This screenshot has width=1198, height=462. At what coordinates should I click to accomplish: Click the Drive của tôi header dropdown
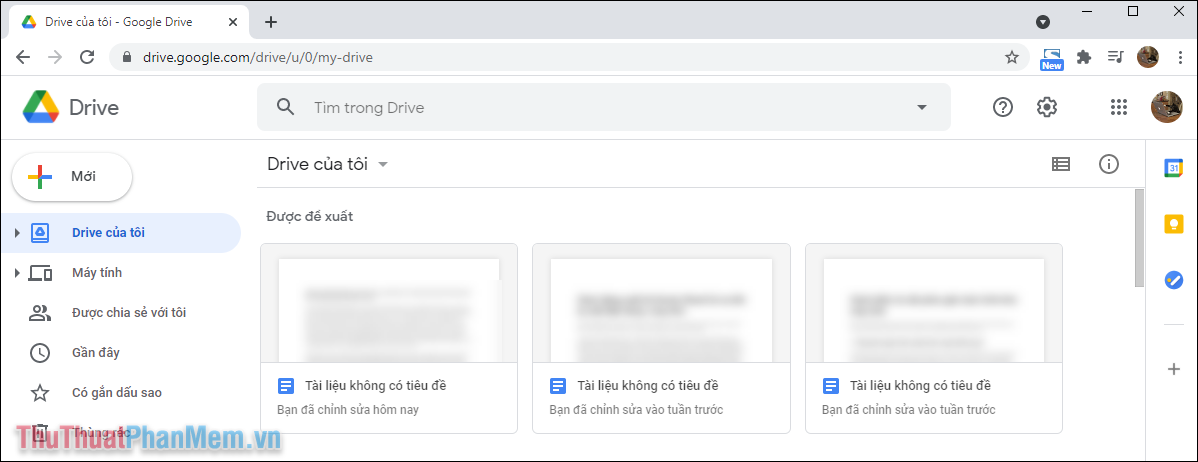[x=328, y=164]
